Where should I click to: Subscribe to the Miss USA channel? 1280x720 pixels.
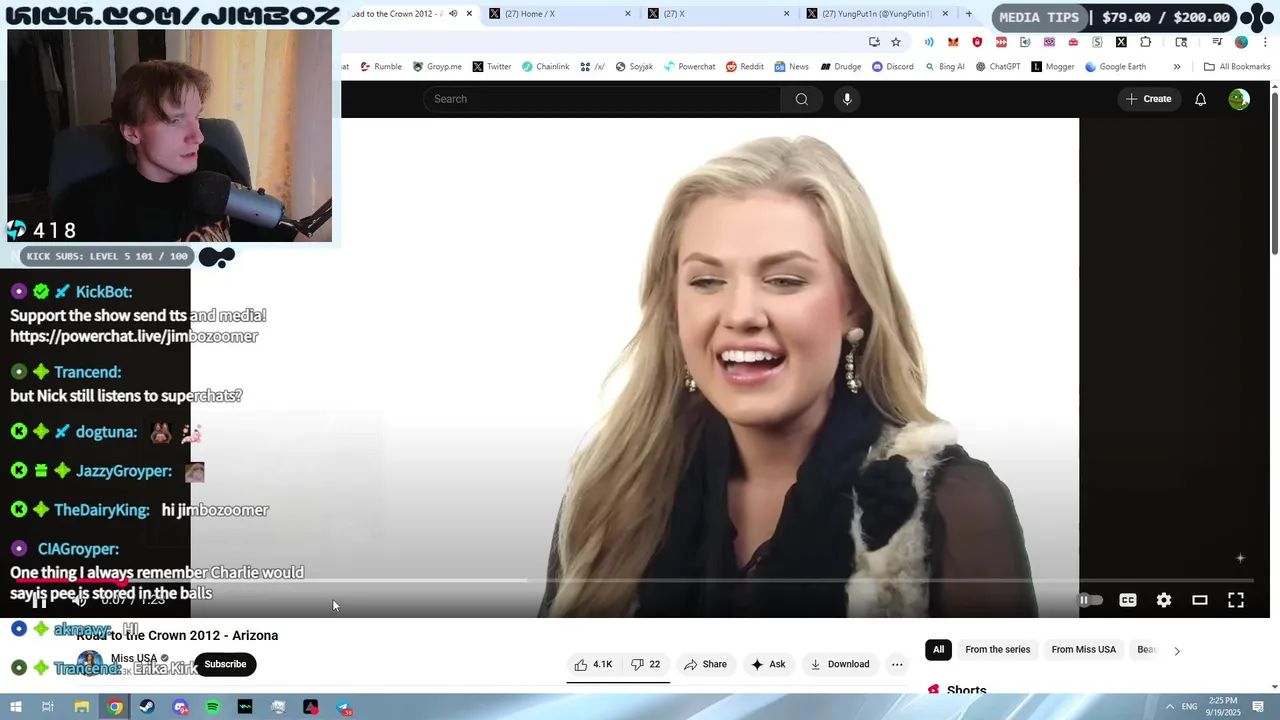coord(225,664)
